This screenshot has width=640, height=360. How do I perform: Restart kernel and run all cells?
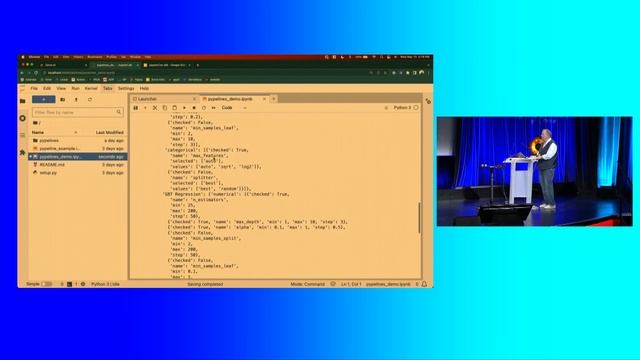[x=214, y=108]
